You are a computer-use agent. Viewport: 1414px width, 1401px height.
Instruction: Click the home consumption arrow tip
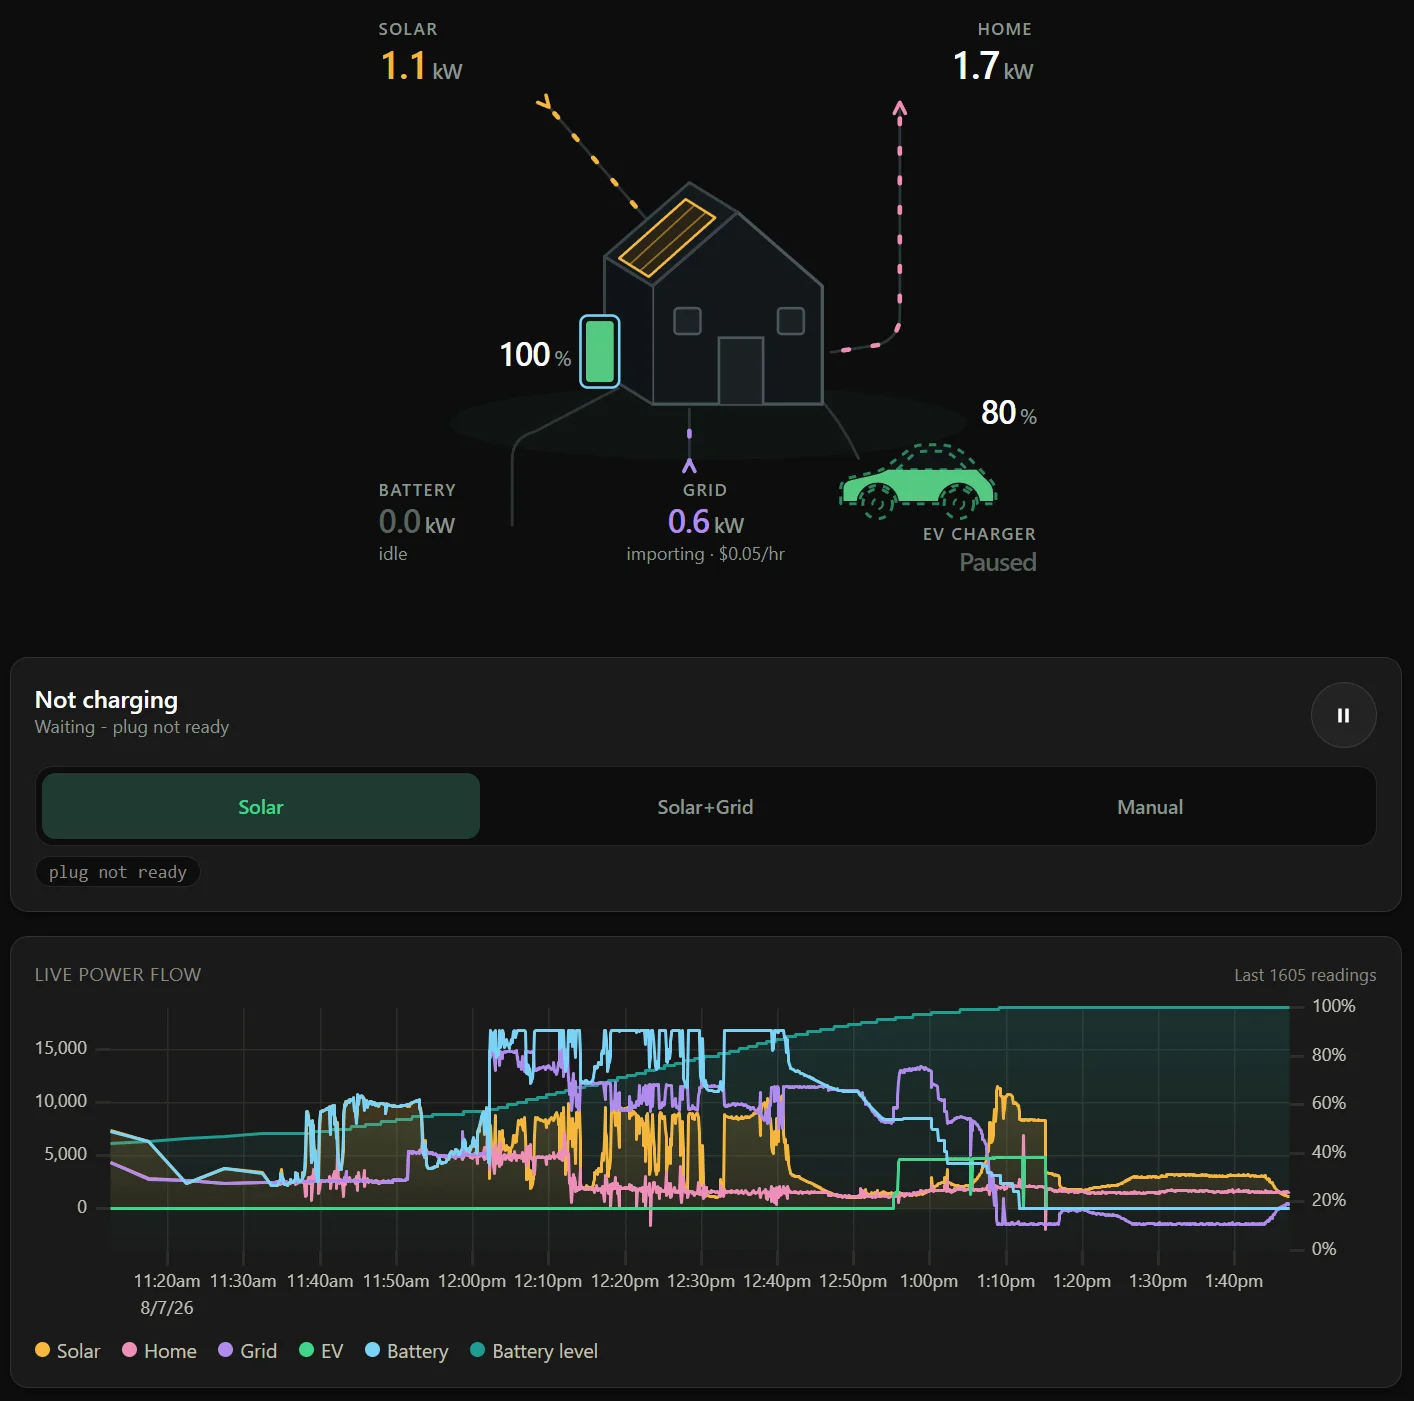tap(900, 107)
